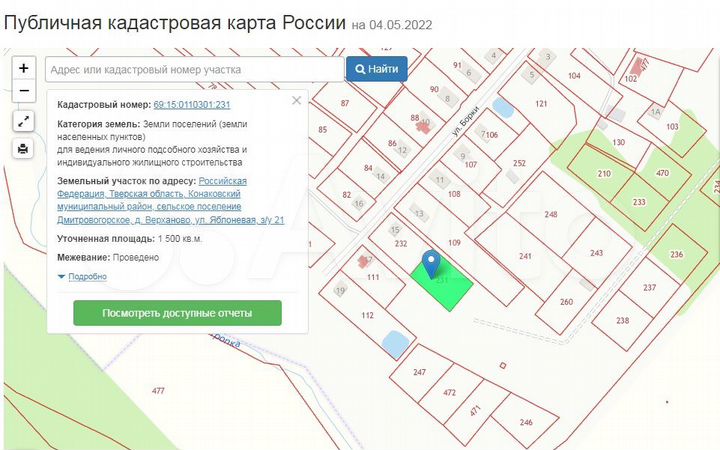Click the blue pond near parcel 121

(503, 108)
